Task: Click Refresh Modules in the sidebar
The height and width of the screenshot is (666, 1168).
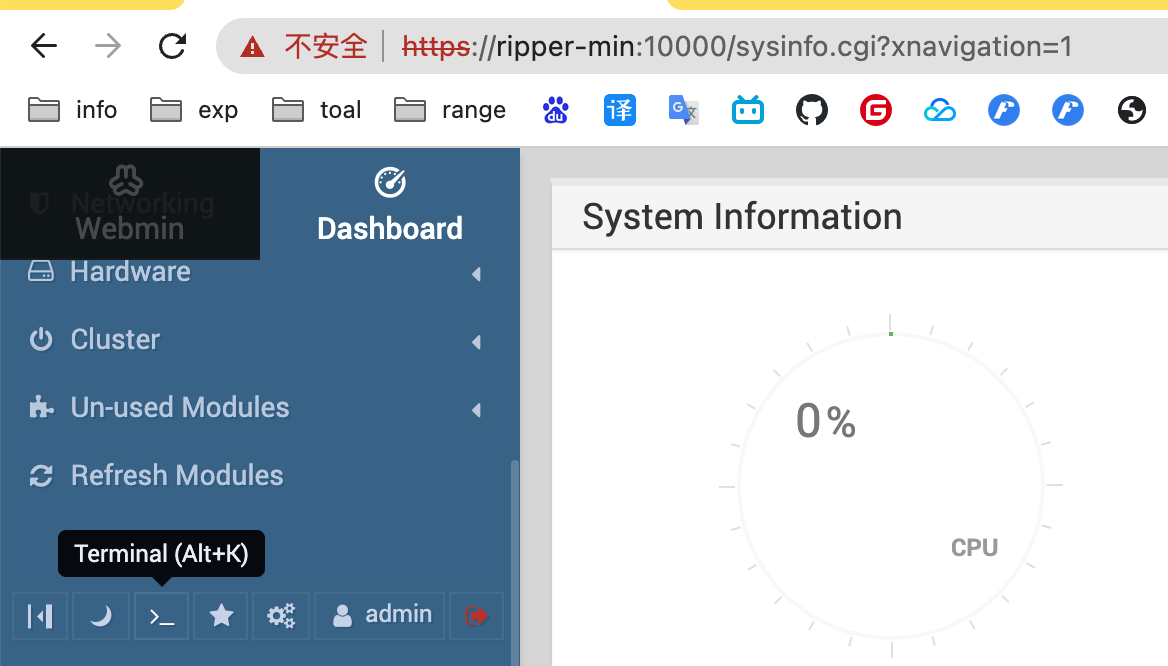Action: tap(177, 475)
